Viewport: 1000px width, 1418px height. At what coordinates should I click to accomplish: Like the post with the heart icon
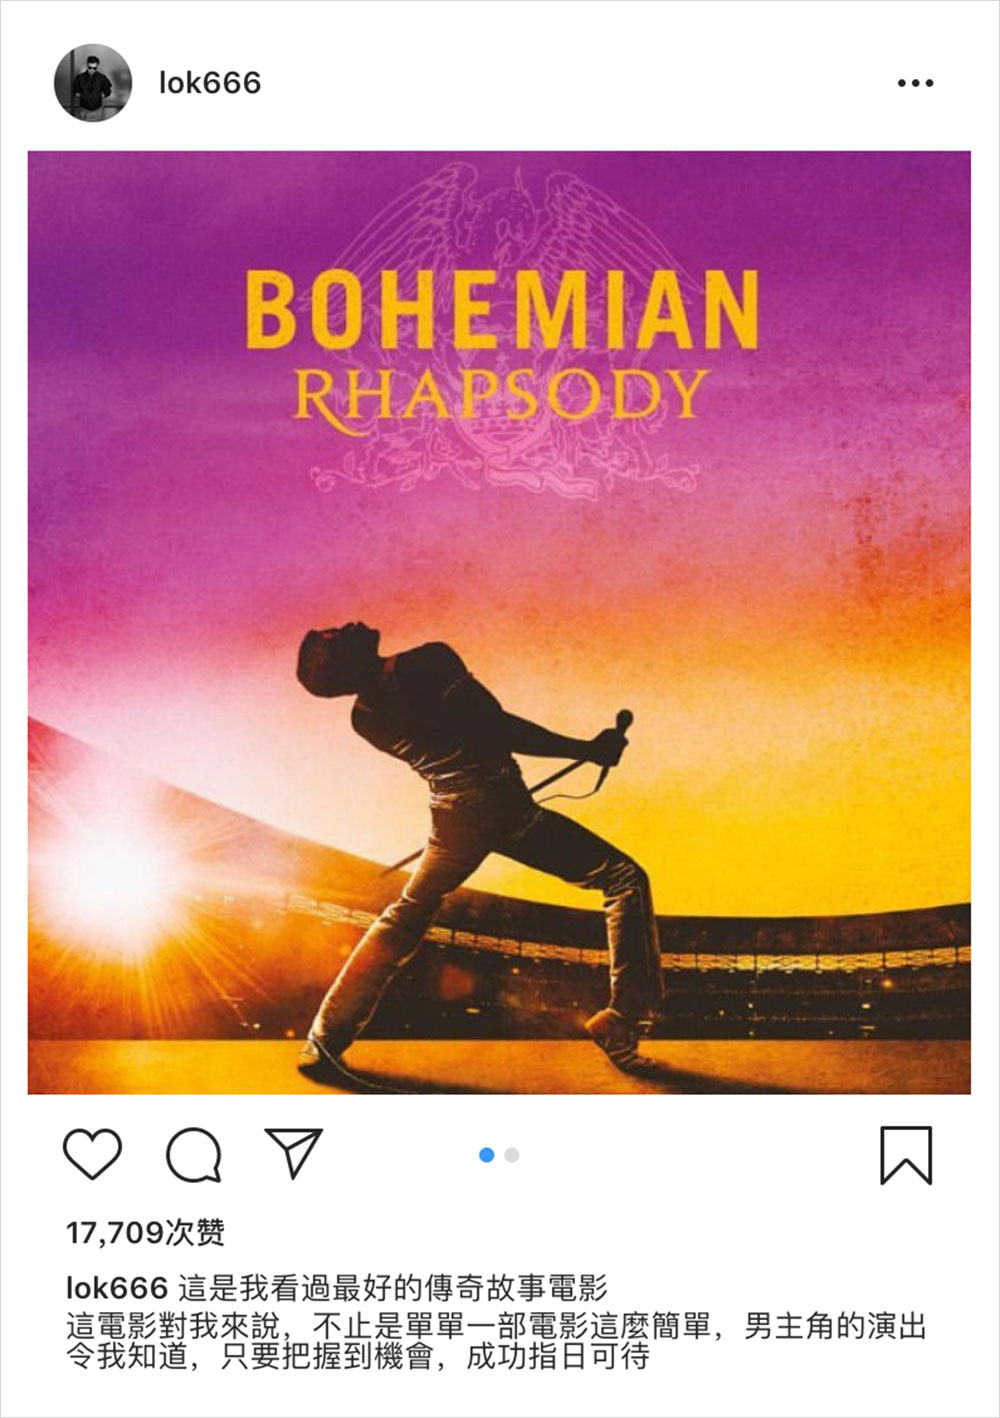pyautogui.click(x=92, y=1154)
